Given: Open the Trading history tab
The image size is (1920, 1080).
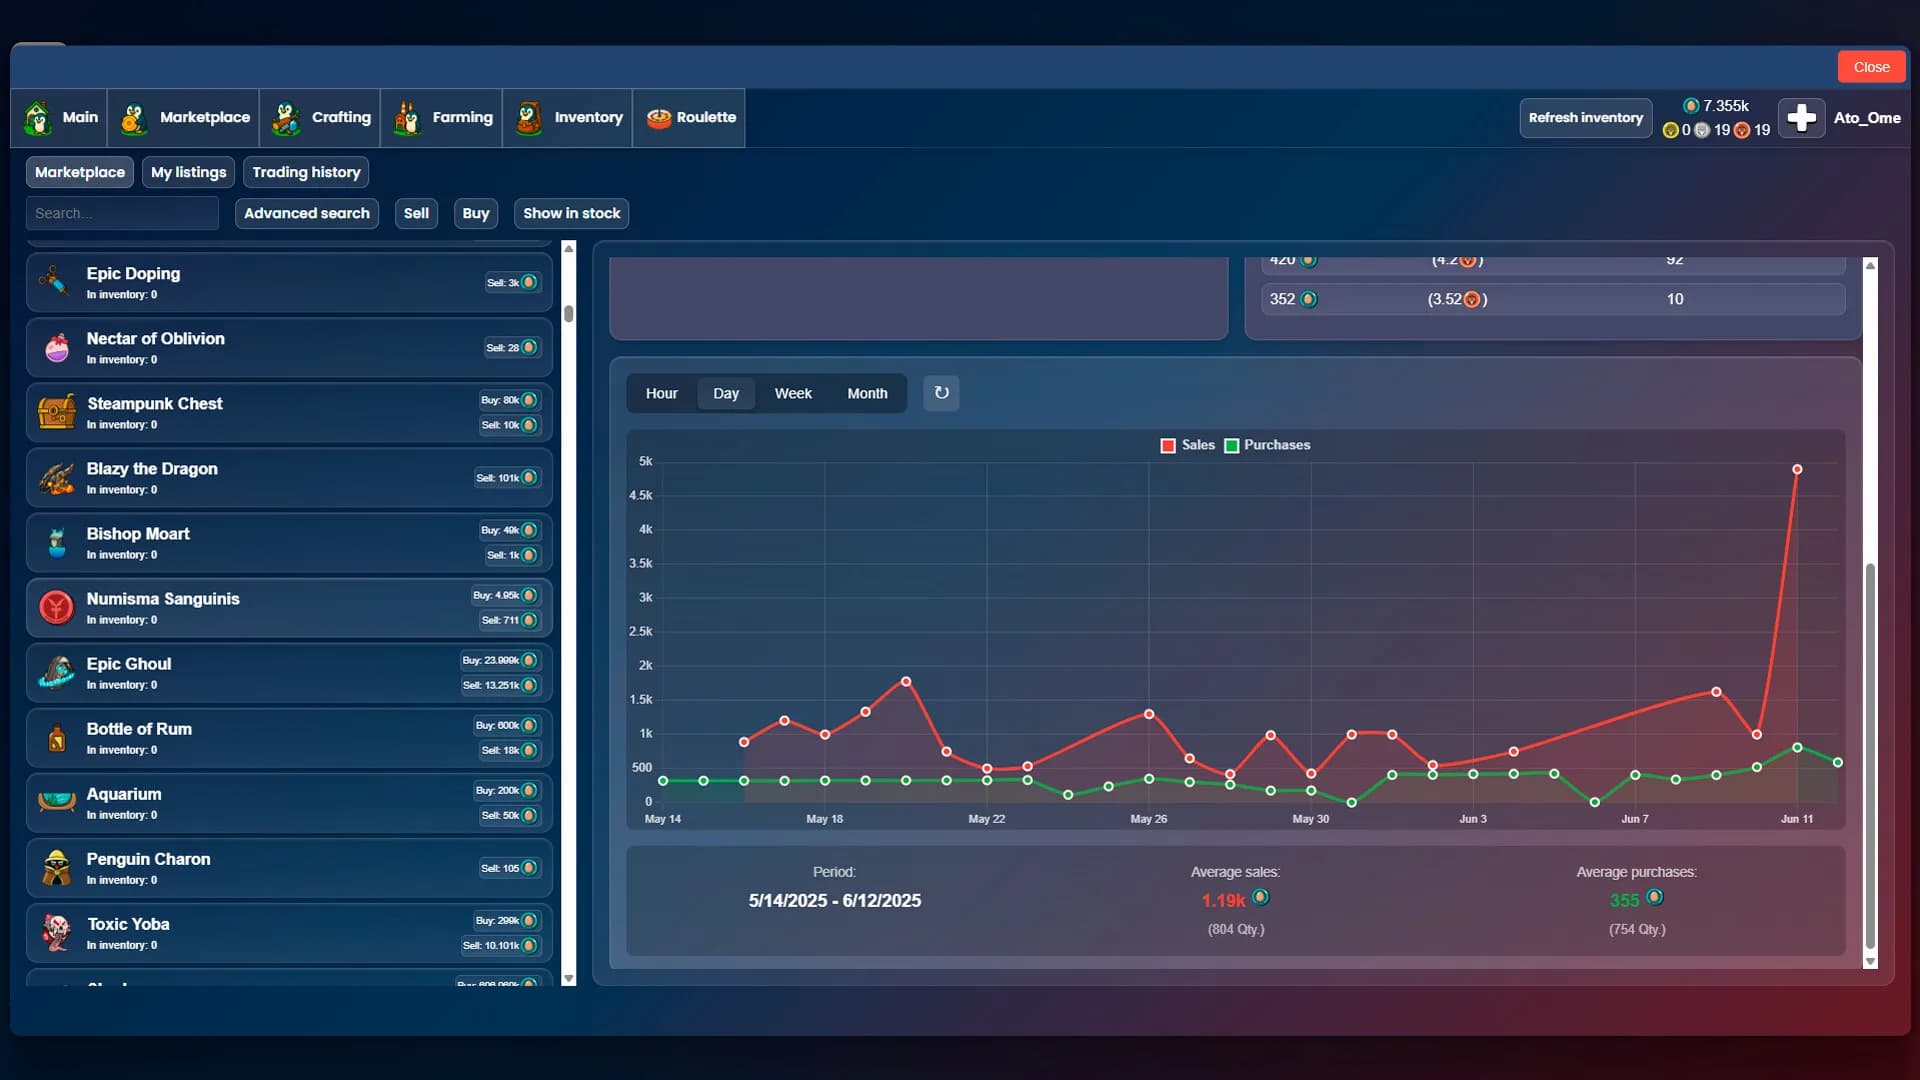Looking at the screenshot, I should point(306,172).
